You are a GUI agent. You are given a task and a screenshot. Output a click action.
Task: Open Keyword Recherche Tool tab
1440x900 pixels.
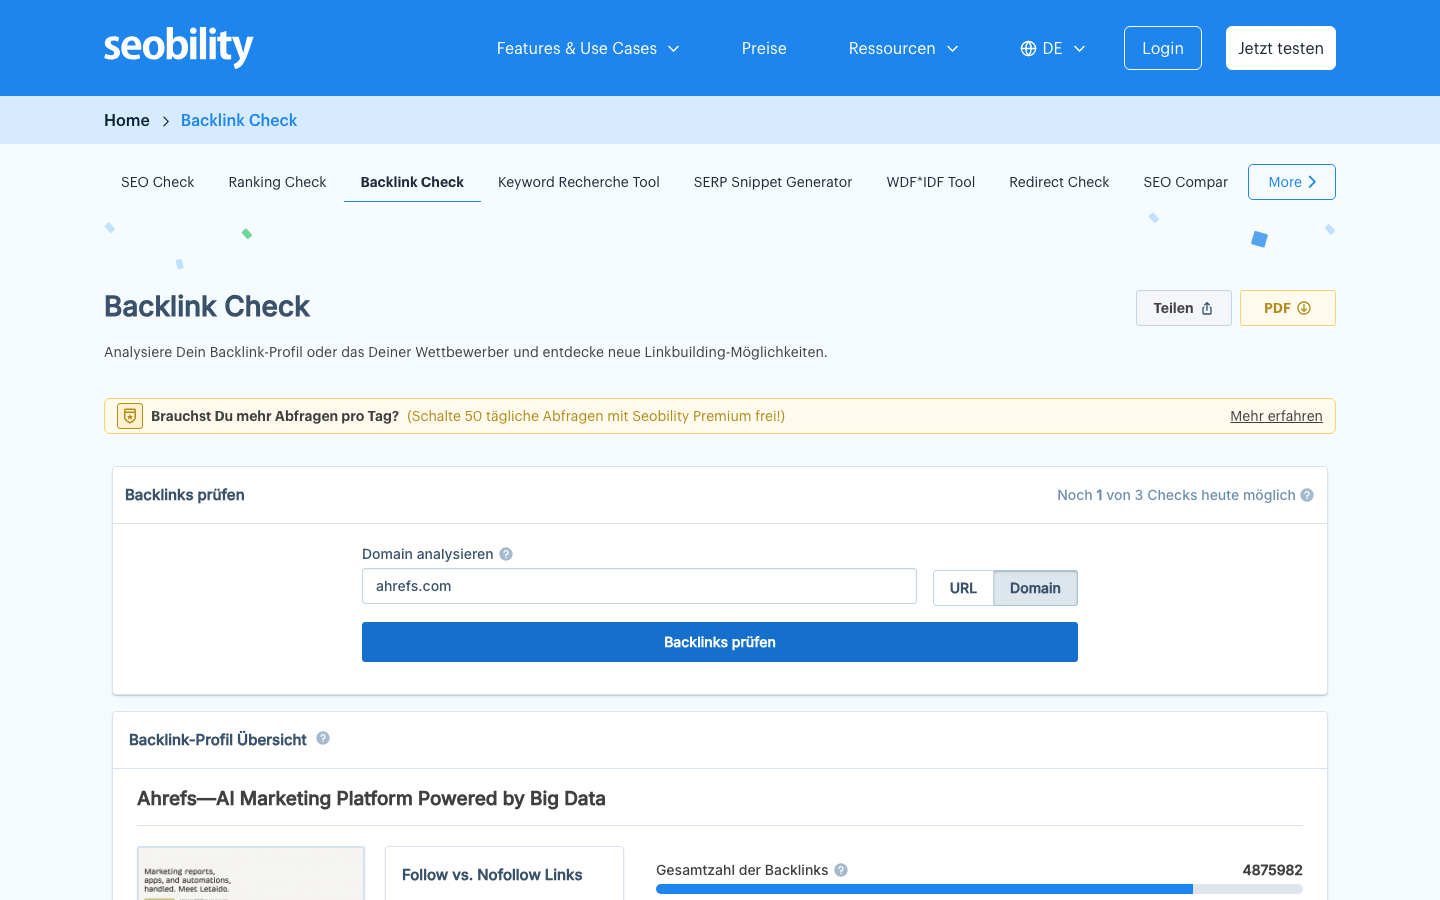pyautogui.click(x=579, y=182)
